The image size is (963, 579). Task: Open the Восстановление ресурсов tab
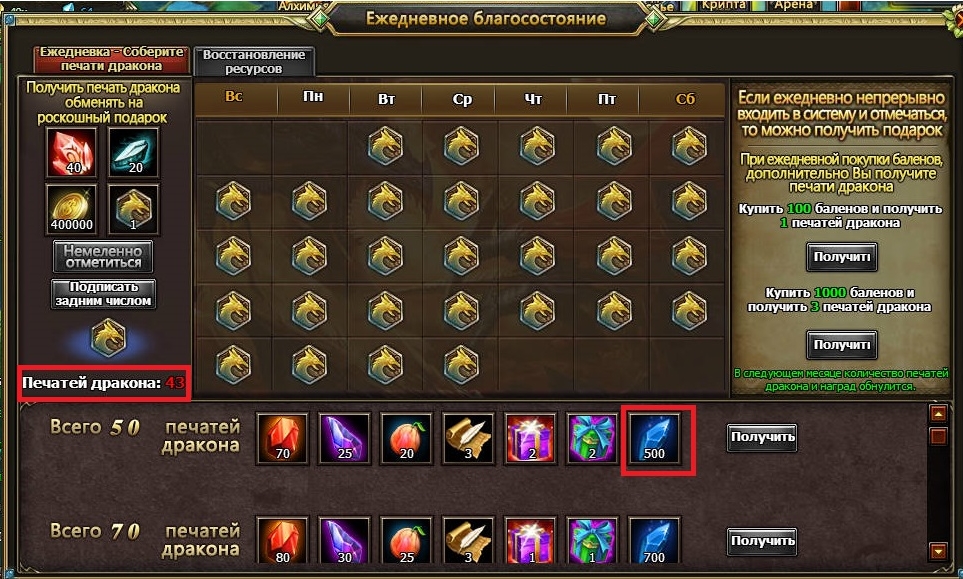tap(254, 62)
